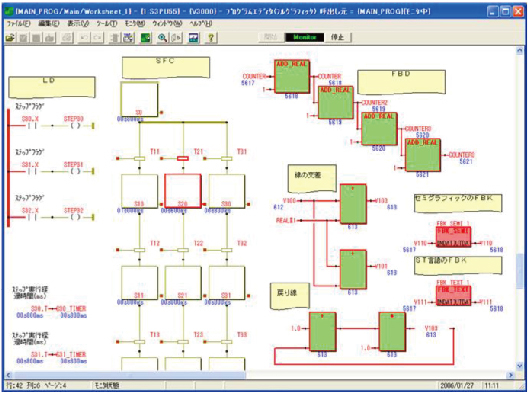The image size is (528, 394).
Task: Click the Redo toolbar icon
Action: tap(97, 37)
